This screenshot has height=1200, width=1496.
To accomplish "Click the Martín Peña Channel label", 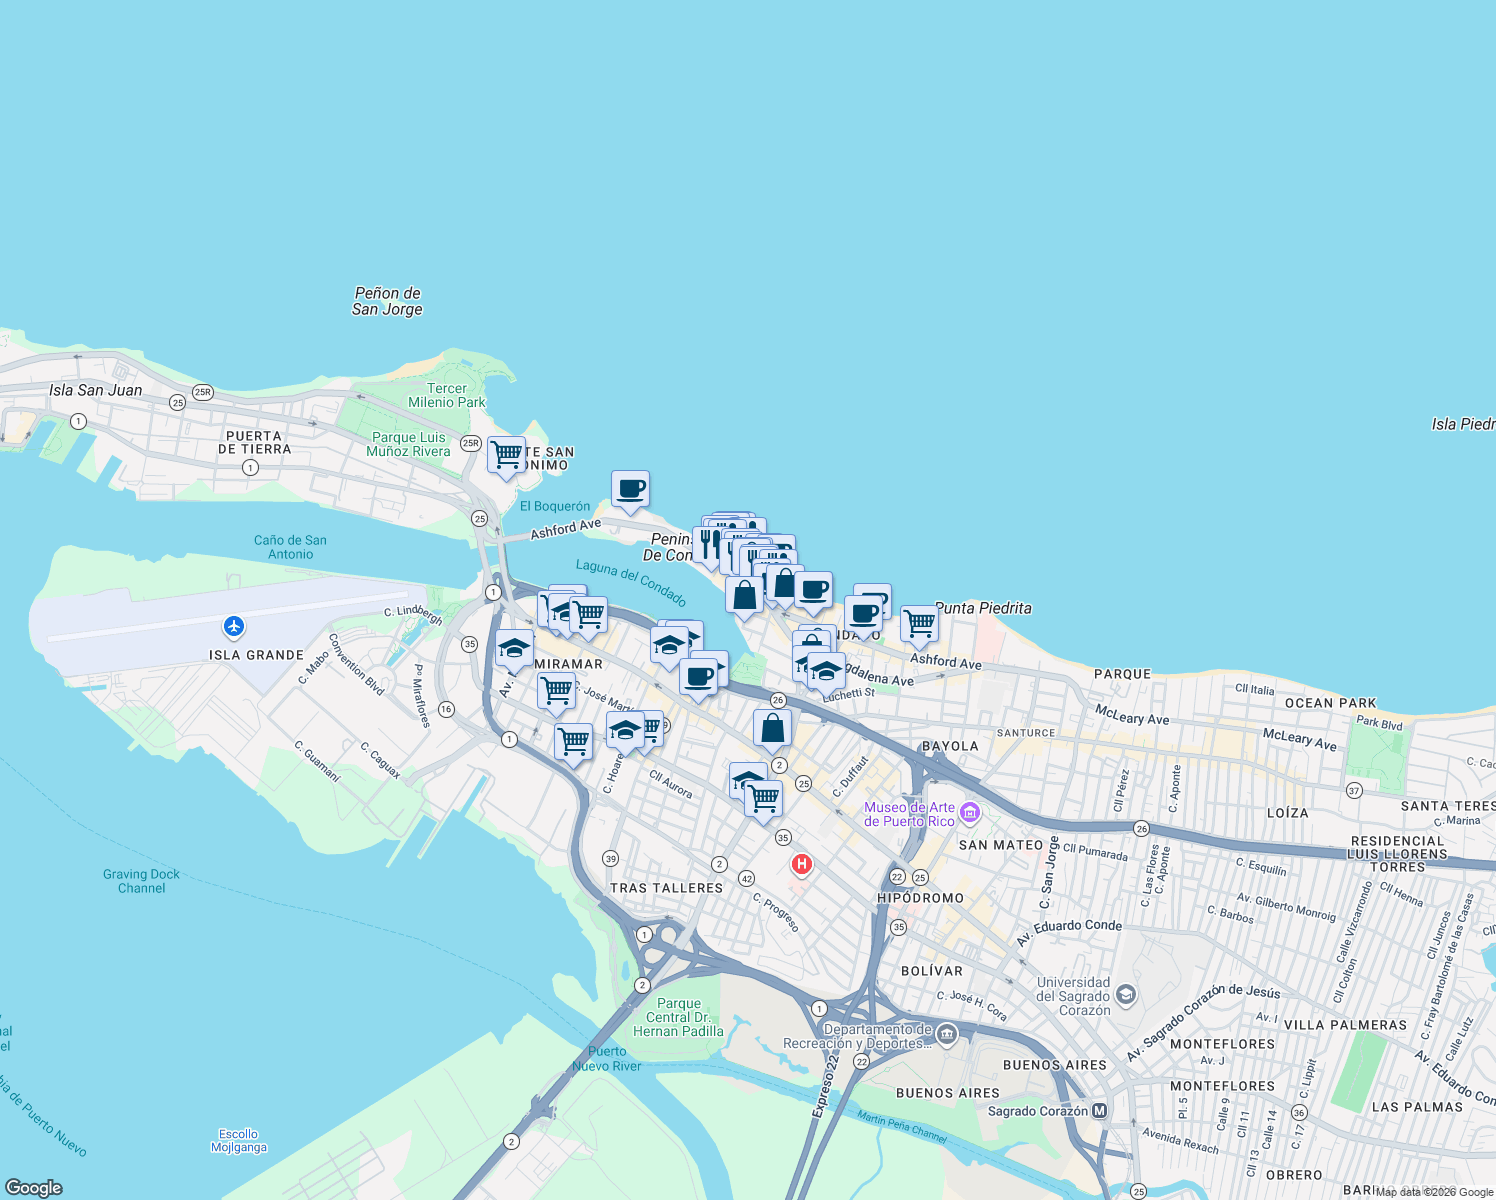I will pos(901,1127).
